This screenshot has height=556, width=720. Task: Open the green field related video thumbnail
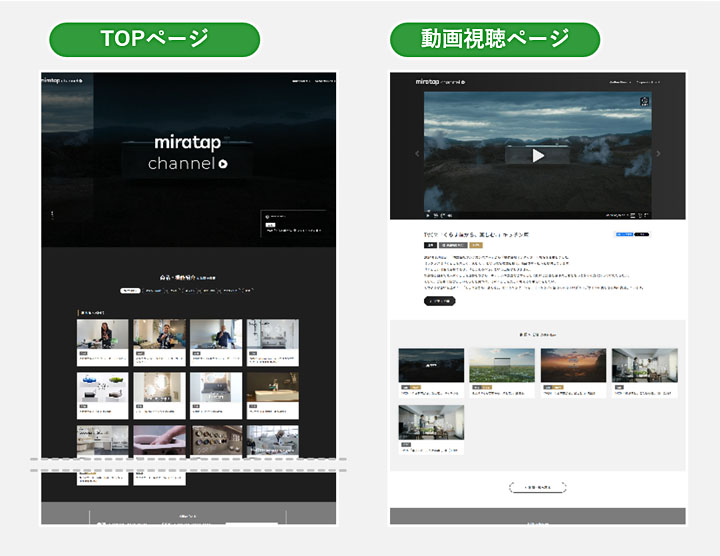tap(502, 366)
